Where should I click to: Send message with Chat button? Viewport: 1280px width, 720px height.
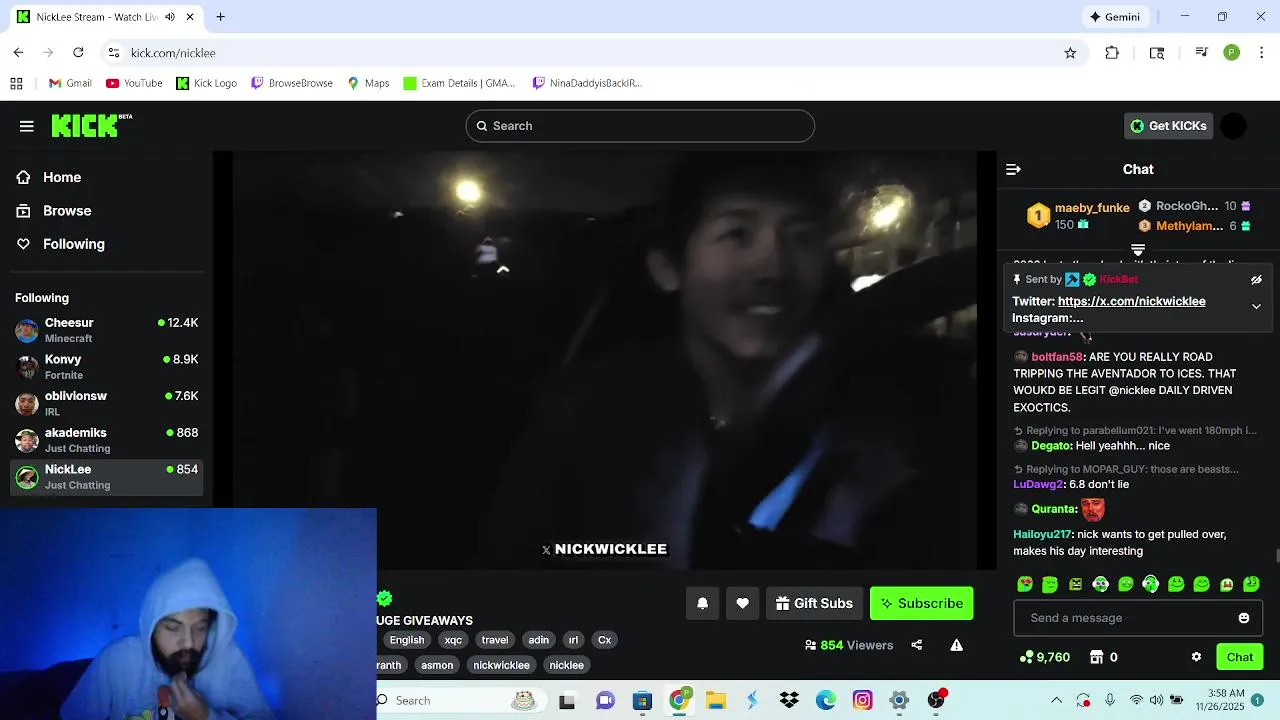pyautogui.click(x=1240, y=657)
